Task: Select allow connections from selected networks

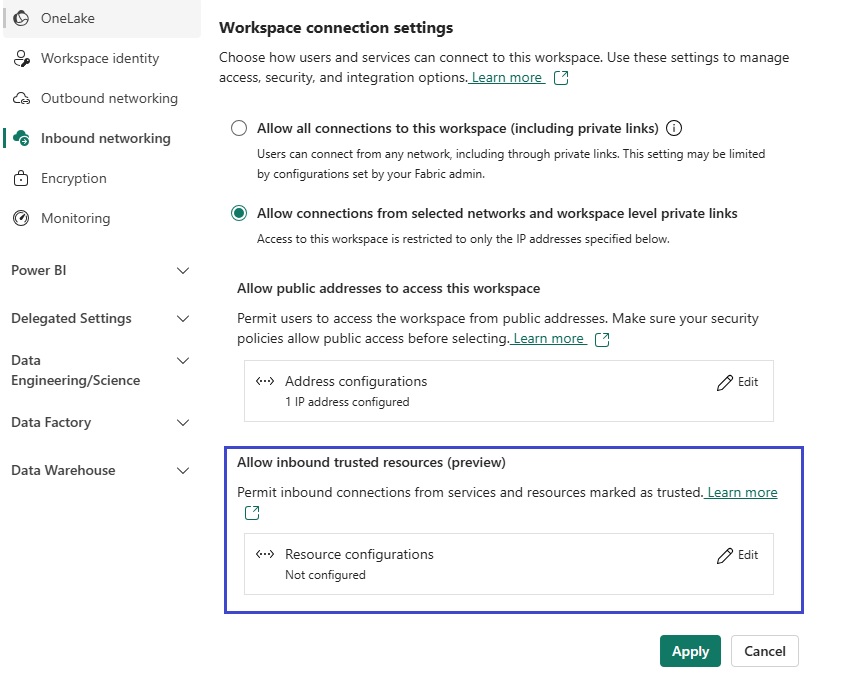Action: (238, 213)
